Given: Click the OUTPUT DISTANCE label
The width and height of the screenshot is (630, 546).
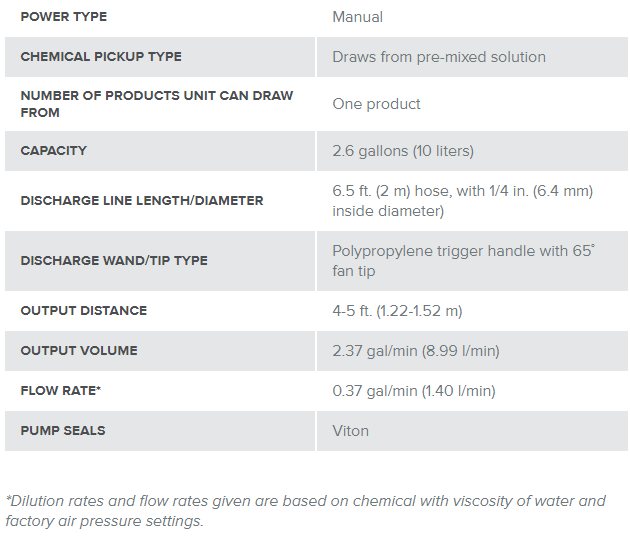Looking at the screenshot, I should [x=84, y=311].
